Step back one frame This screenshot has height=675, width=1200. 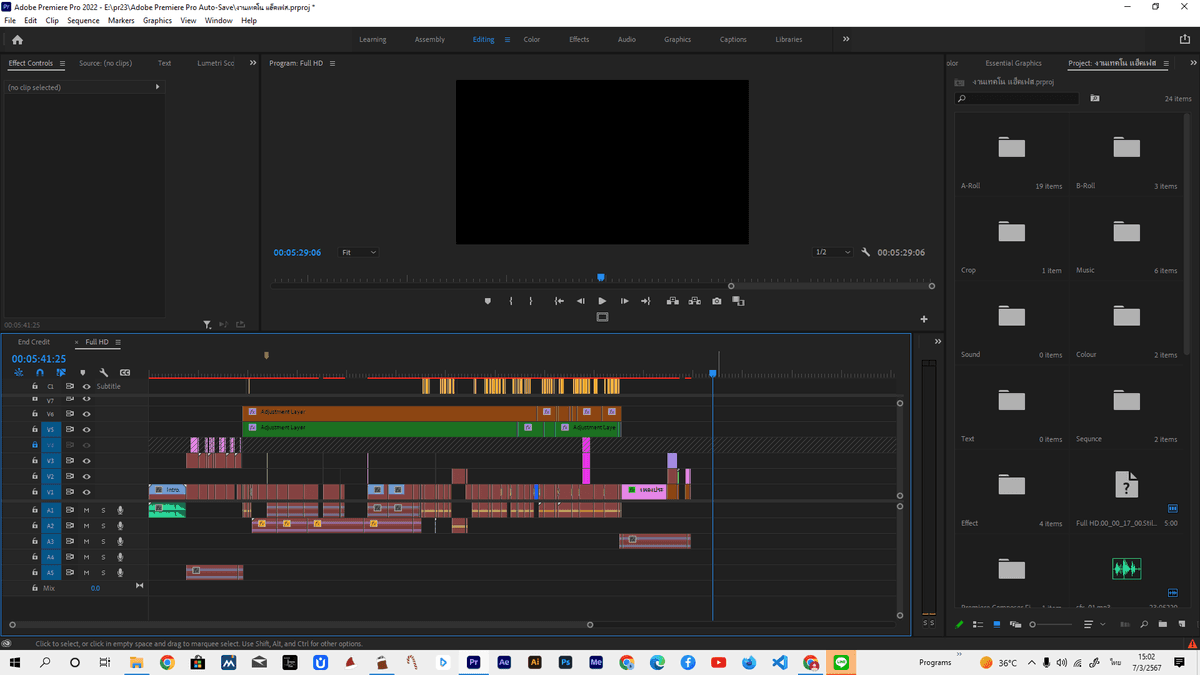[580, 301]
